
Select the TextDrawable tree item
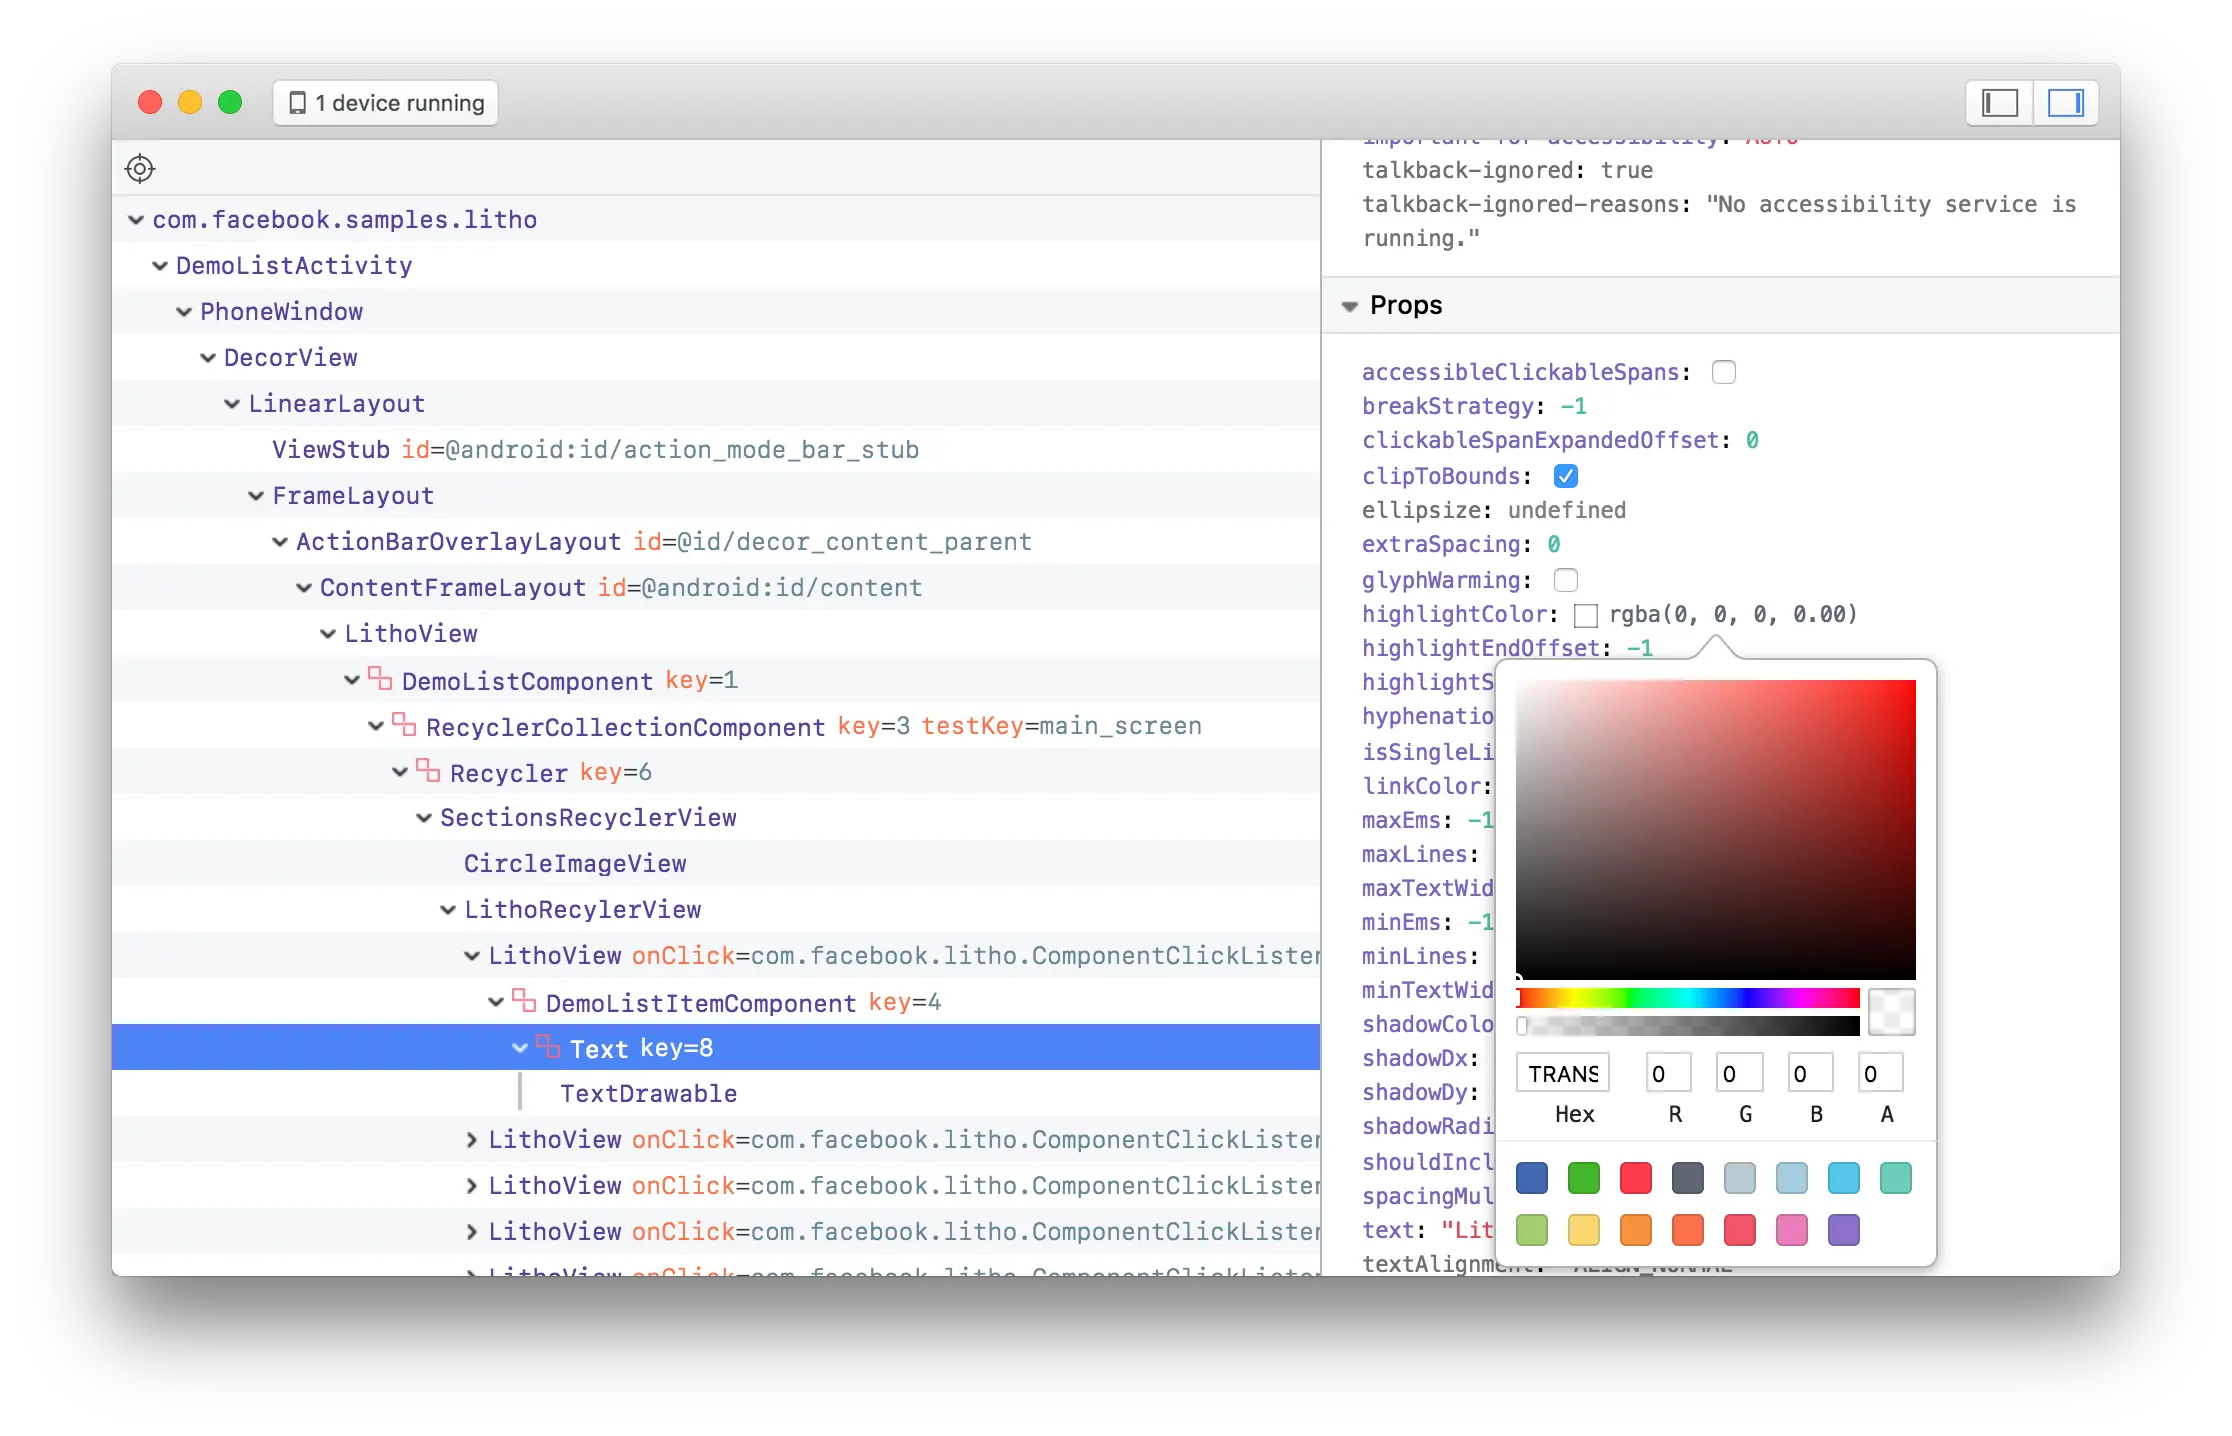(648, 1094)
